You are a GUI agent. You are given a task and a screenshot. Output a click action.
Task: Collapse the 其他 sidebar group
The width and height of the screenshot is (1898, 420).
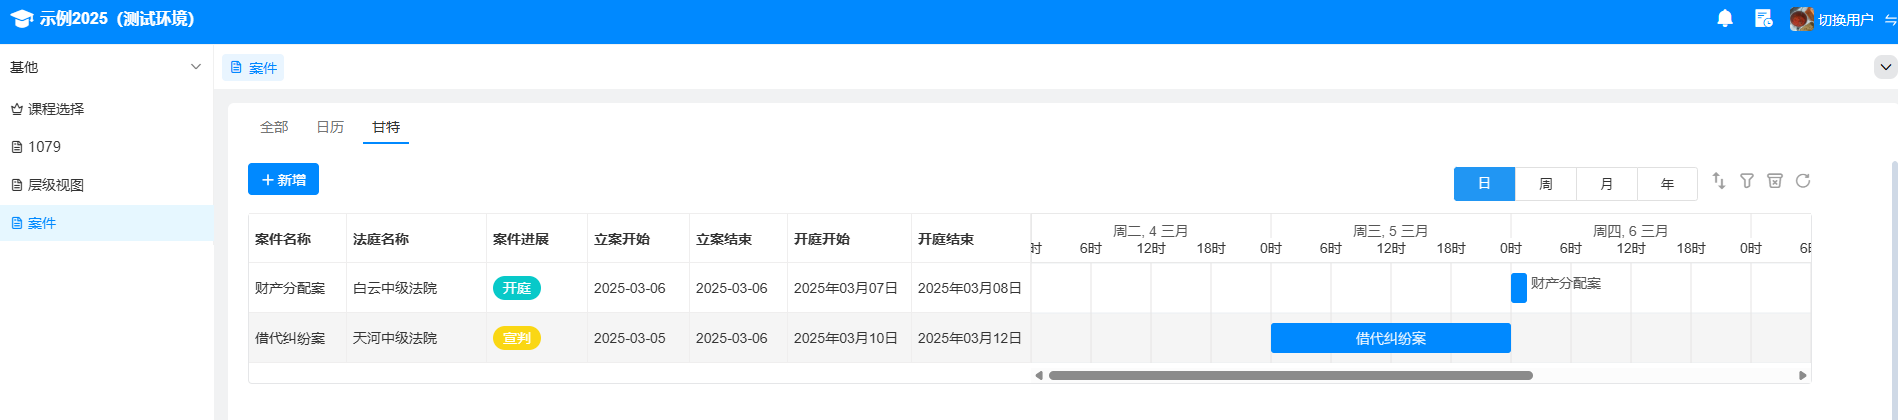pyautogui.click(x=195, y=67)
